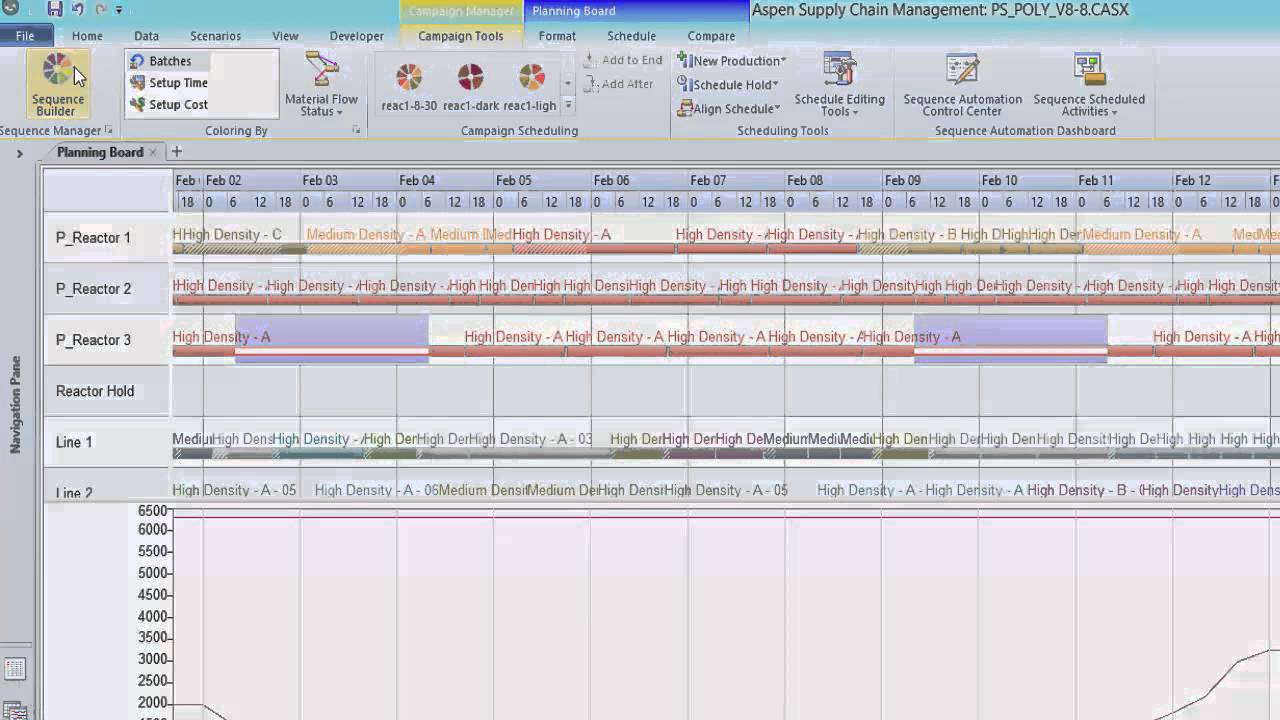Switch coloring to Setup Time
The width and height of the screenshot is (1280, 720).
(177, 83)
